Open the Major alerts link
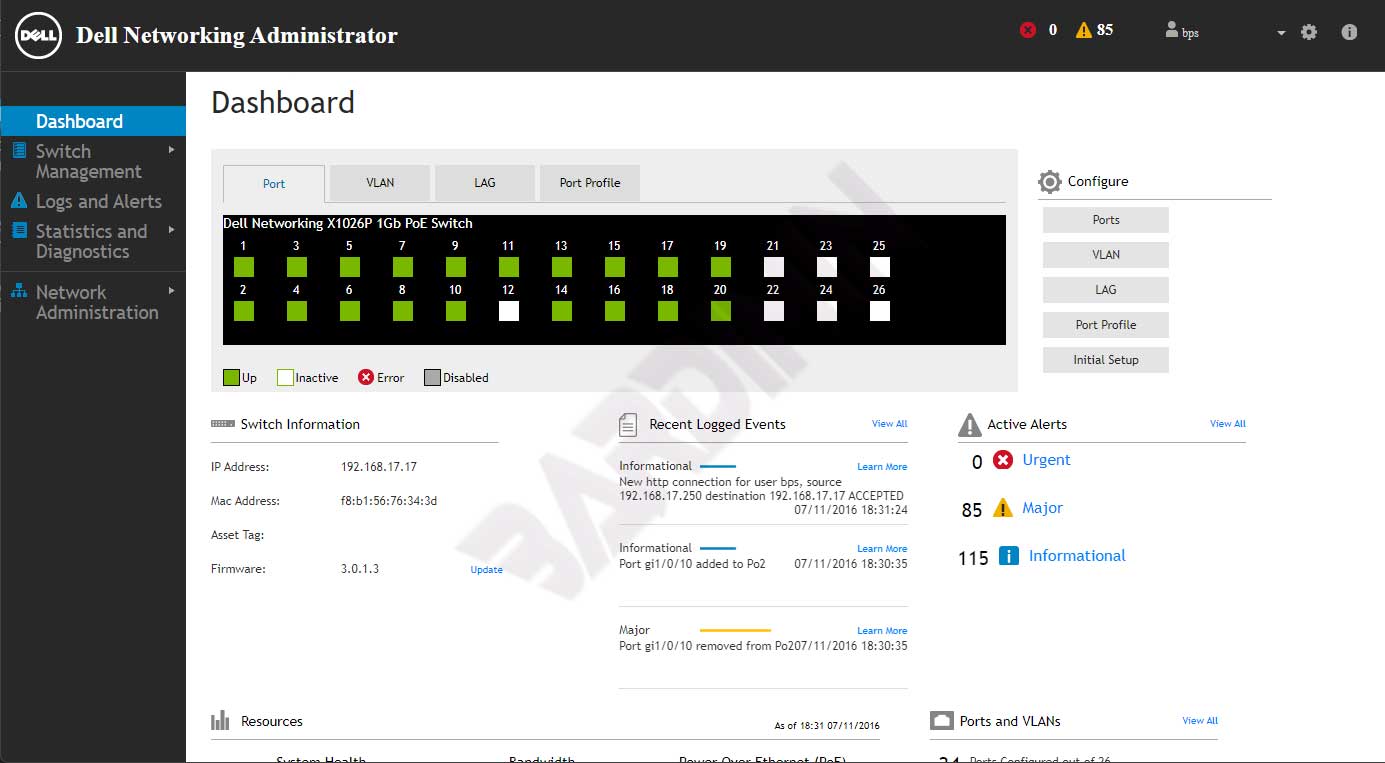1385x763 pixels. [x=1042, y=508]
